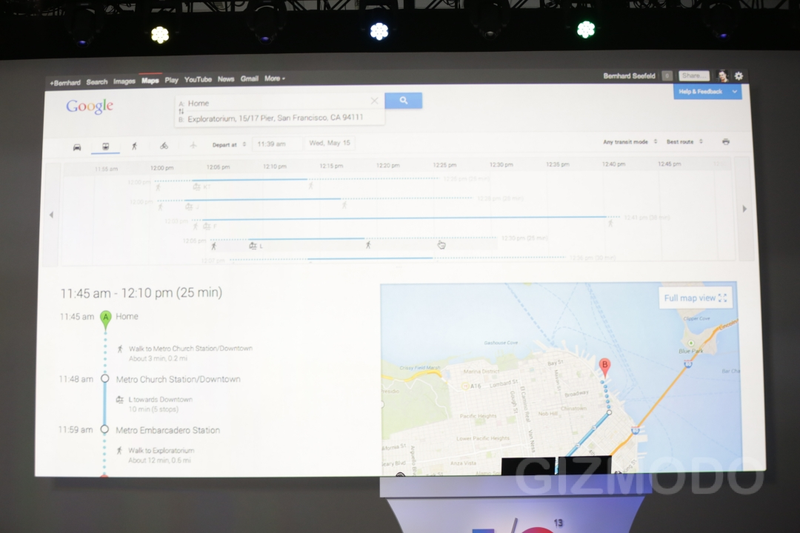Open YouTube in the top bar
This screenshot has width=800, height=533.
click(198, 80)
